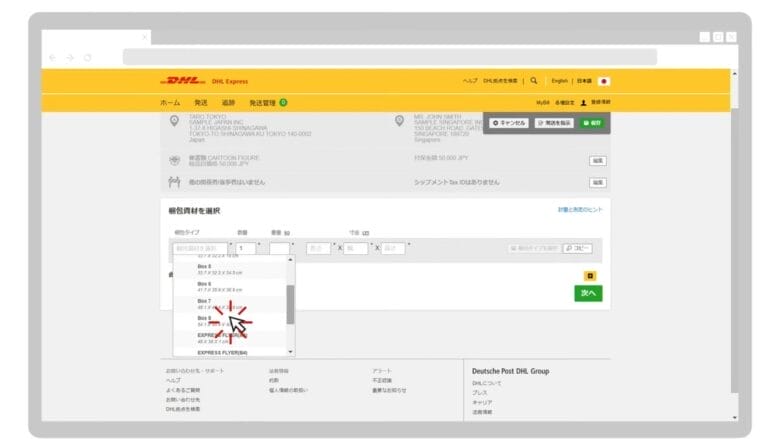This screenshot has width=780, height=439.
Task: Select Box 7 from the packaging list
Action: pos(229,304)
